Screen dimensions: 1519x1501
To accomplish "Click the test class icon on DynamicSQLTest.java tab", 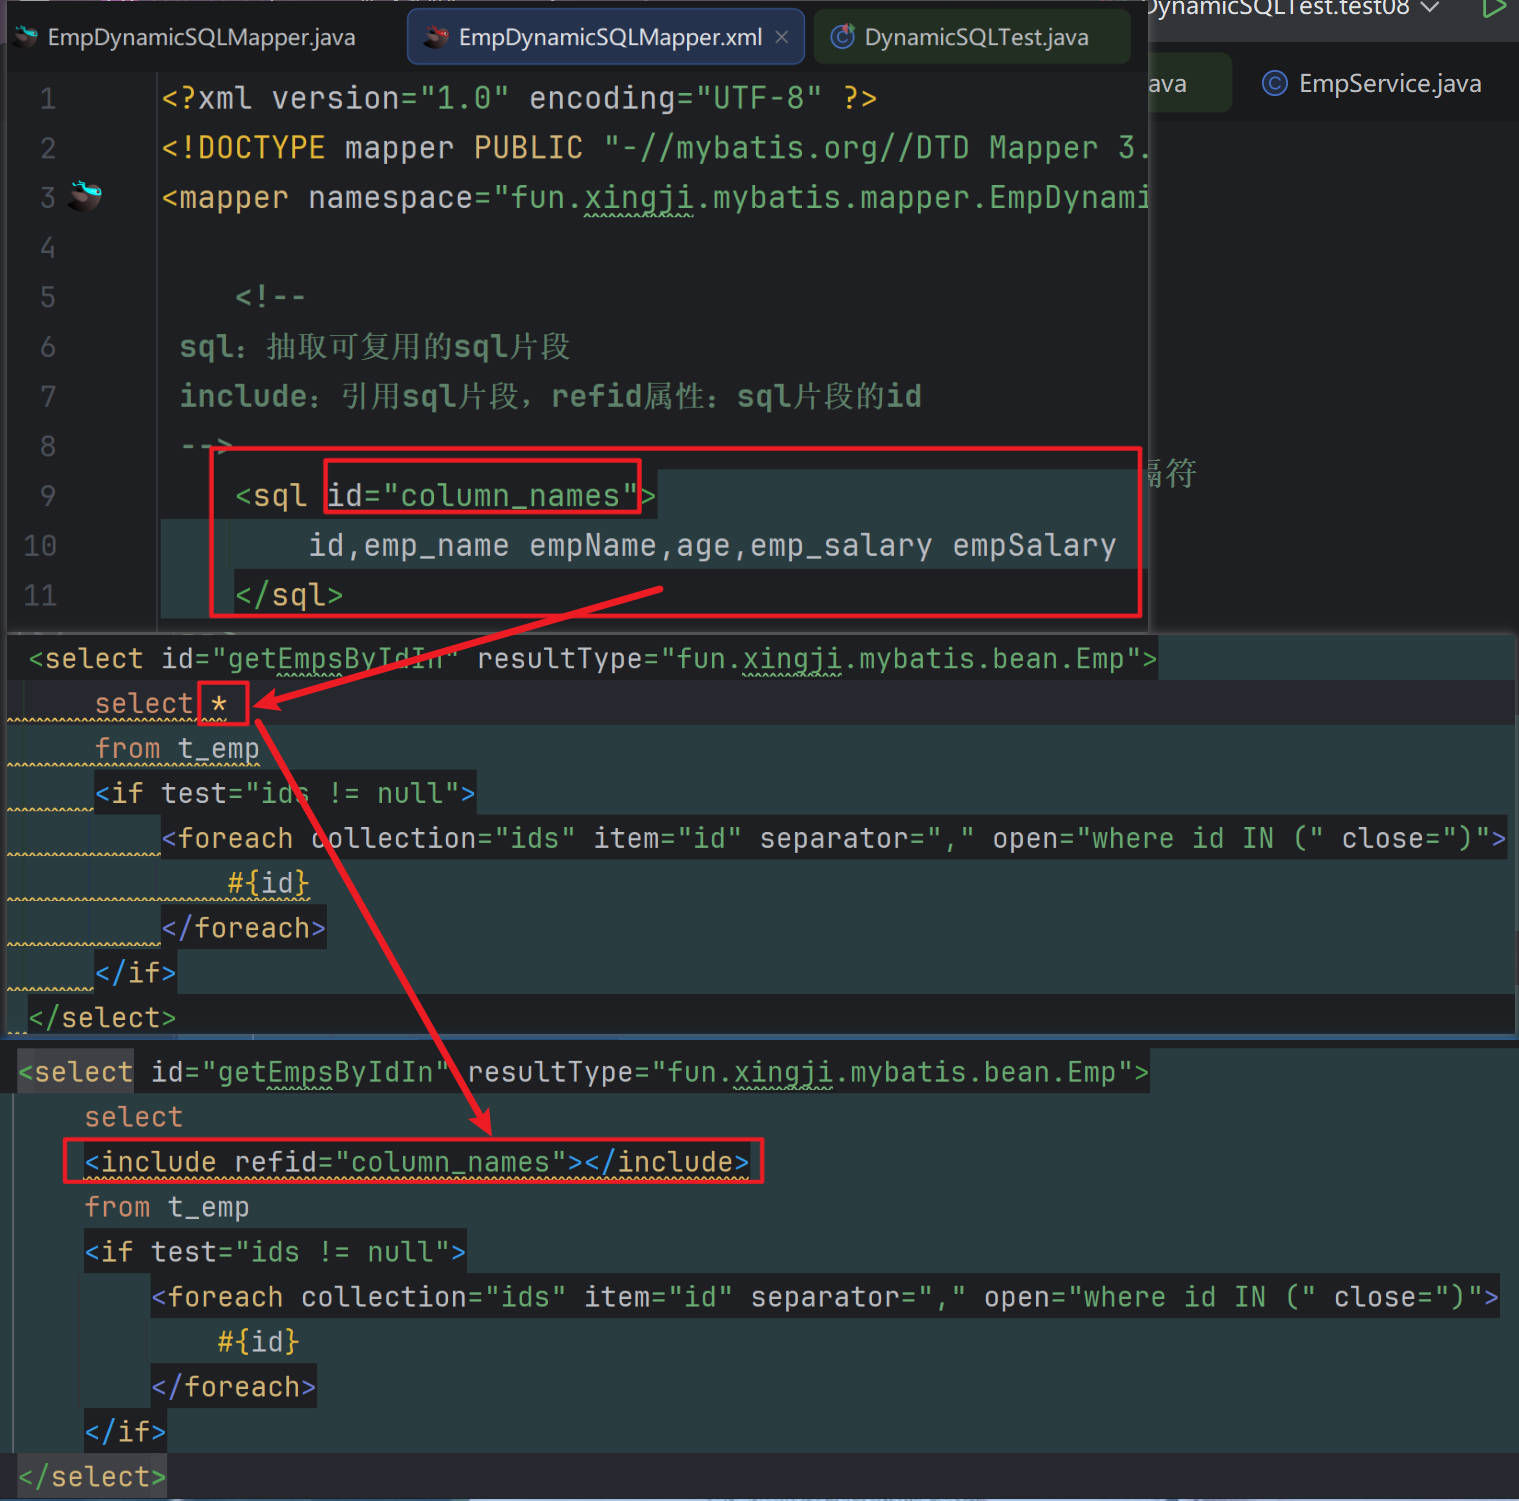I will pos(843,36).
